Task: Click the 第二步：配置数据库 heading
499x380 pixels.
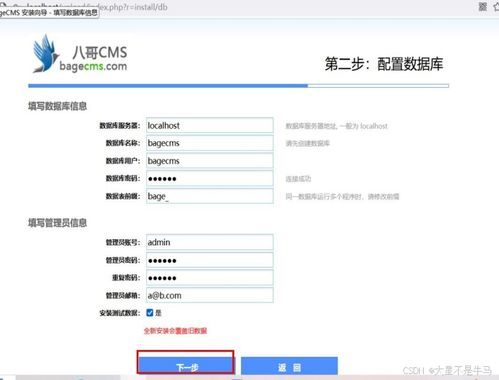Action: click(x=384, y=64)
